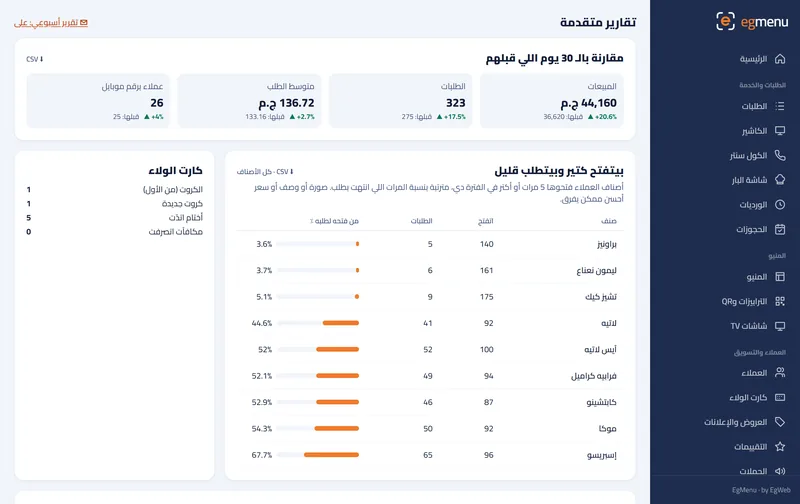
Task: Follow the EgMenu - by EgWeb footer link
Action: tap(761, 490)
